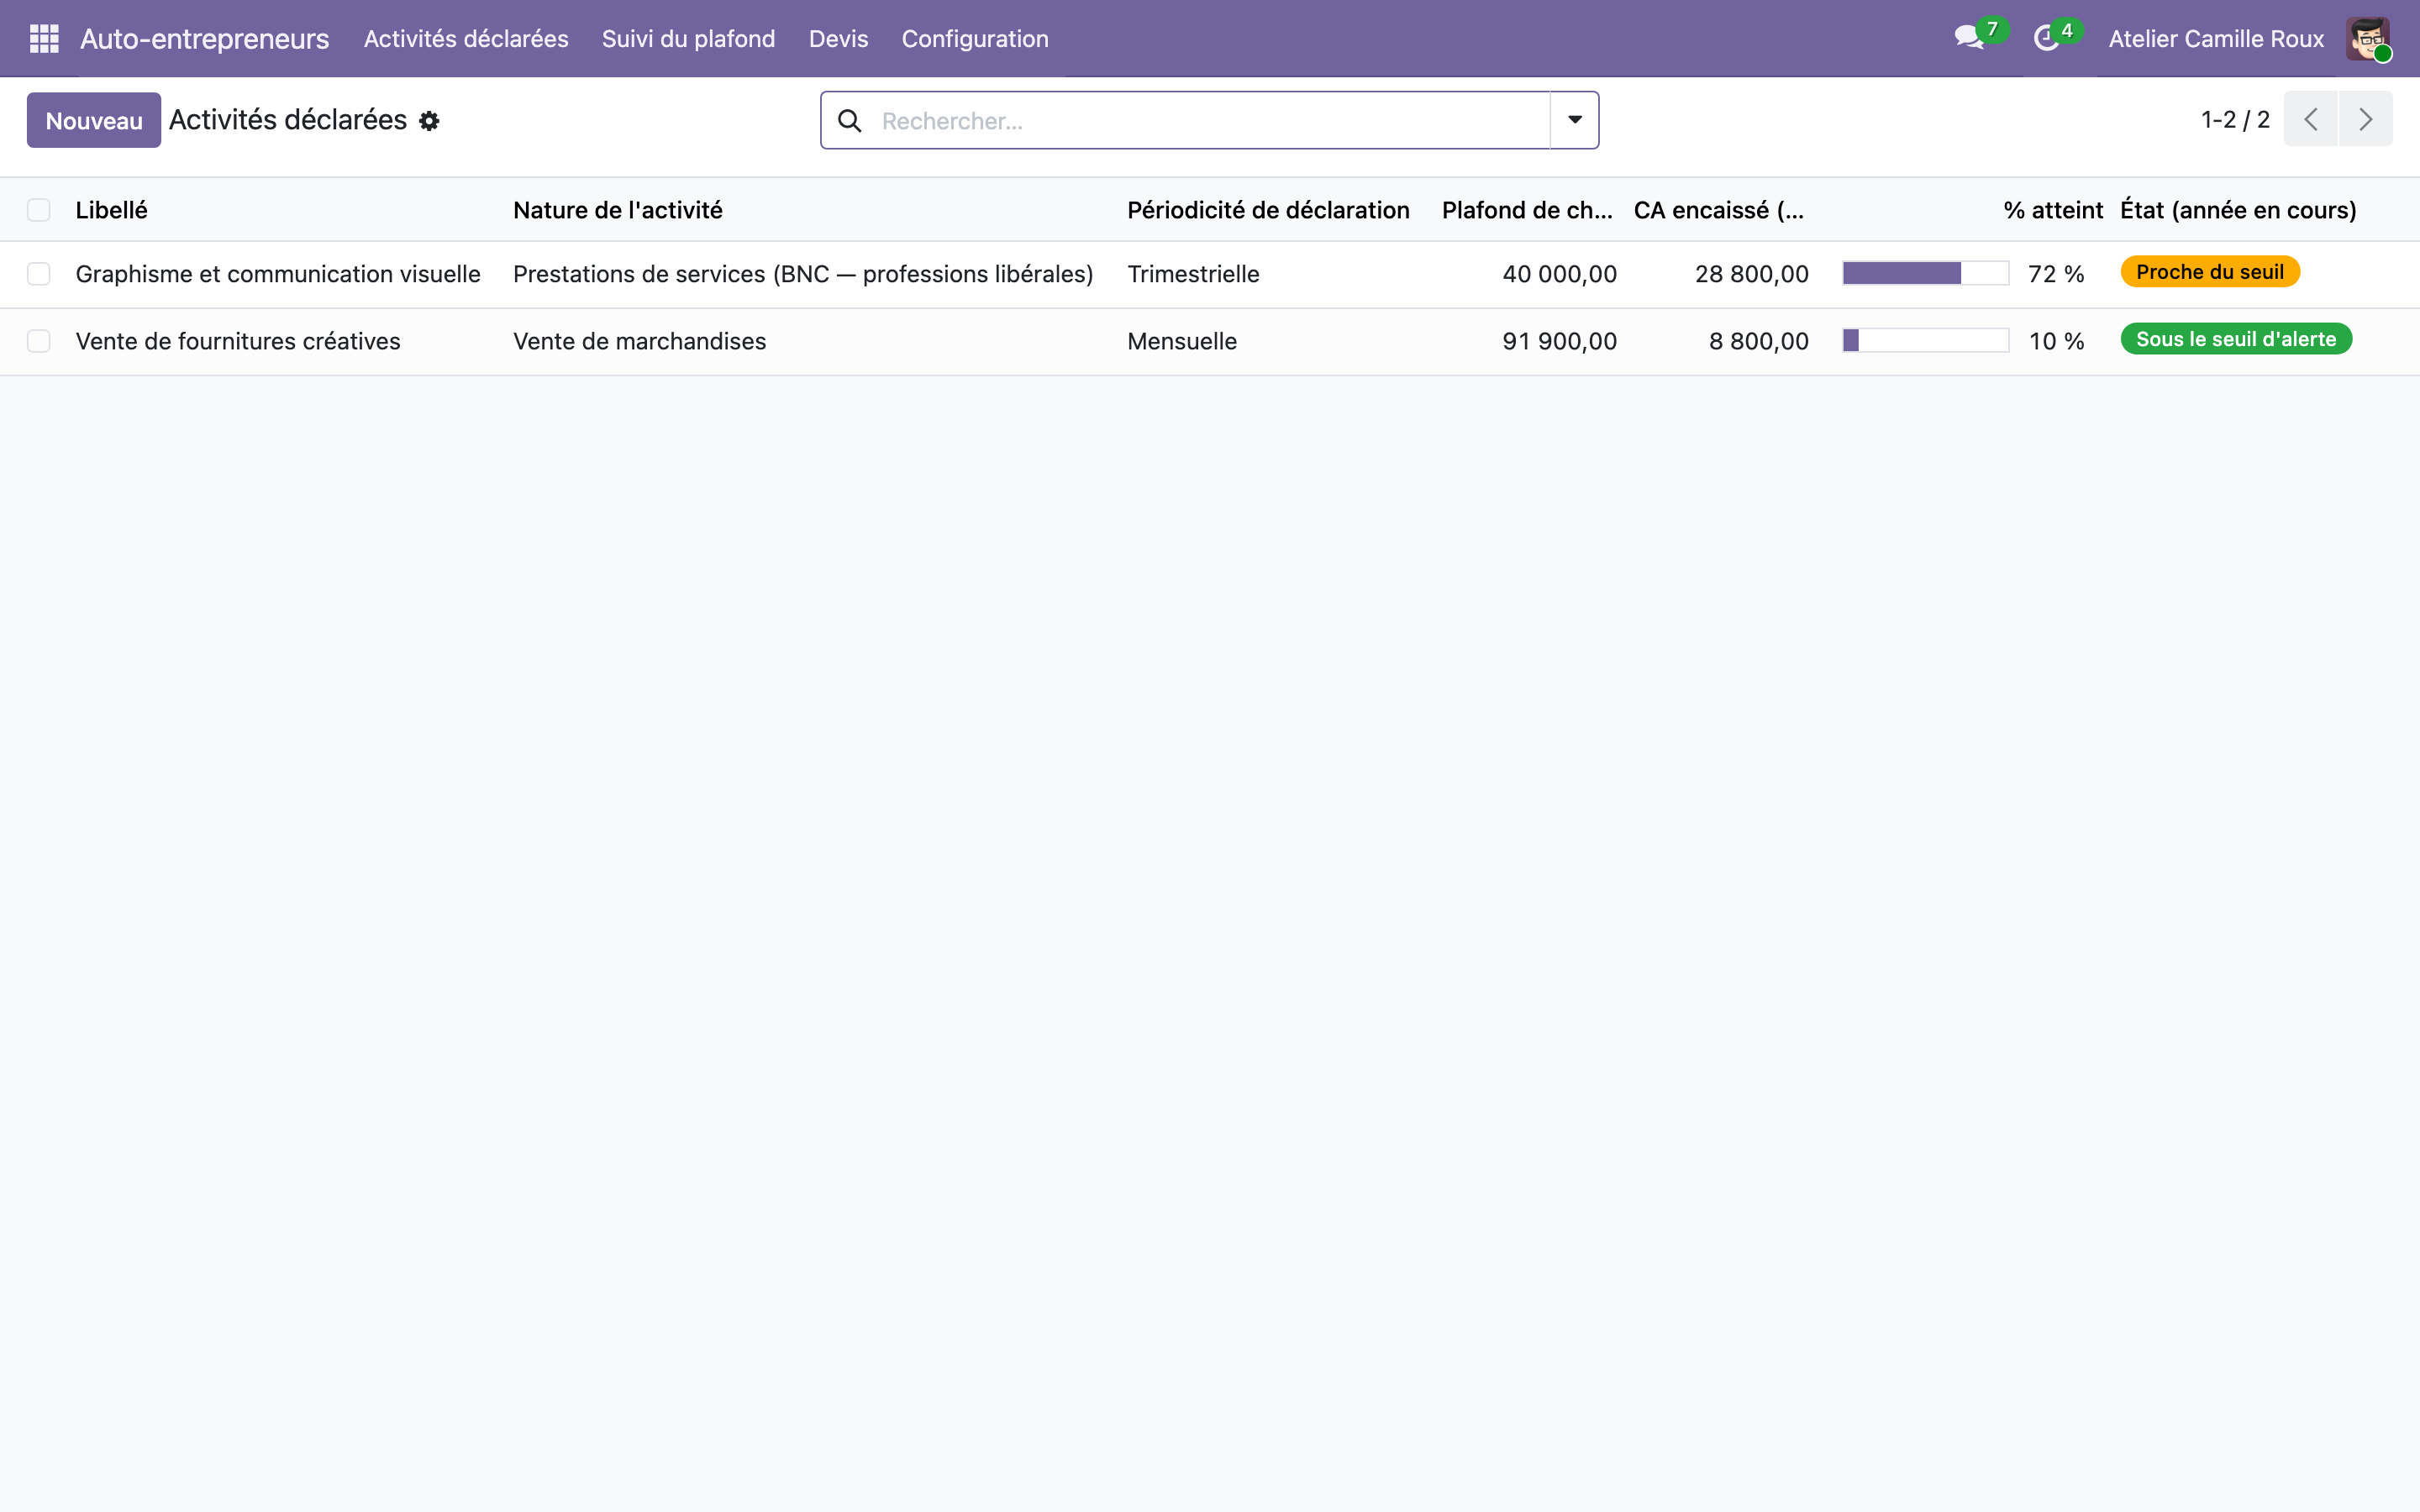
Task: Click the 8 800,00 revenue value
Action: pos(1758,341)
